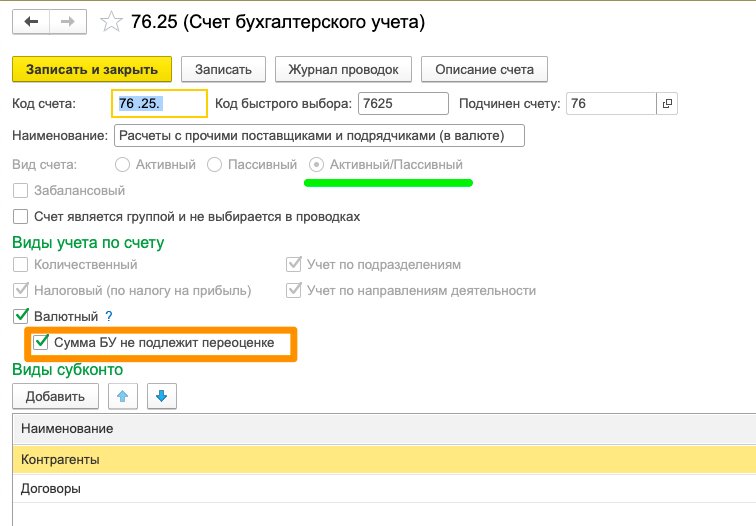Select the Контрагенты row
Viewport: 756px width, 526px height.
[x=384, y=459]
